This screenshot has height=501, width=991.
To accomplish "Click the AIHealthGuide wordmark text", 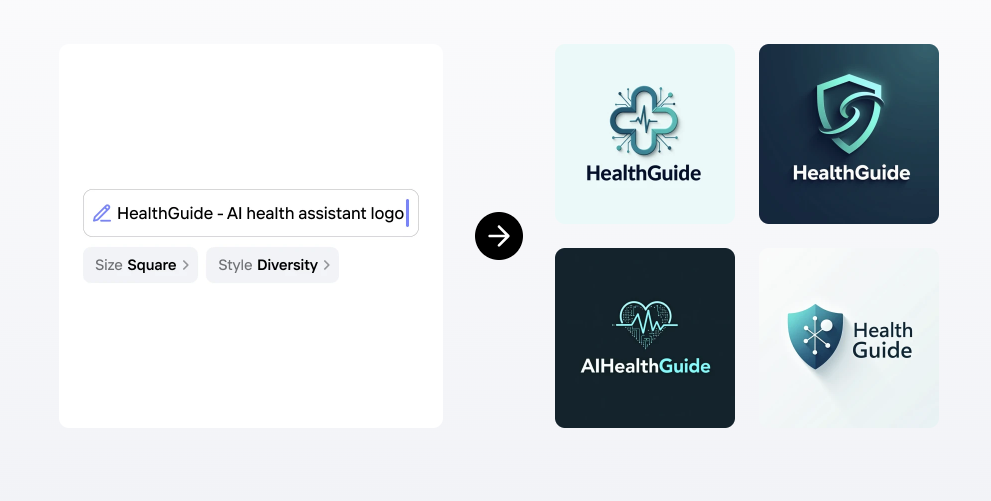I will [645, 366].
